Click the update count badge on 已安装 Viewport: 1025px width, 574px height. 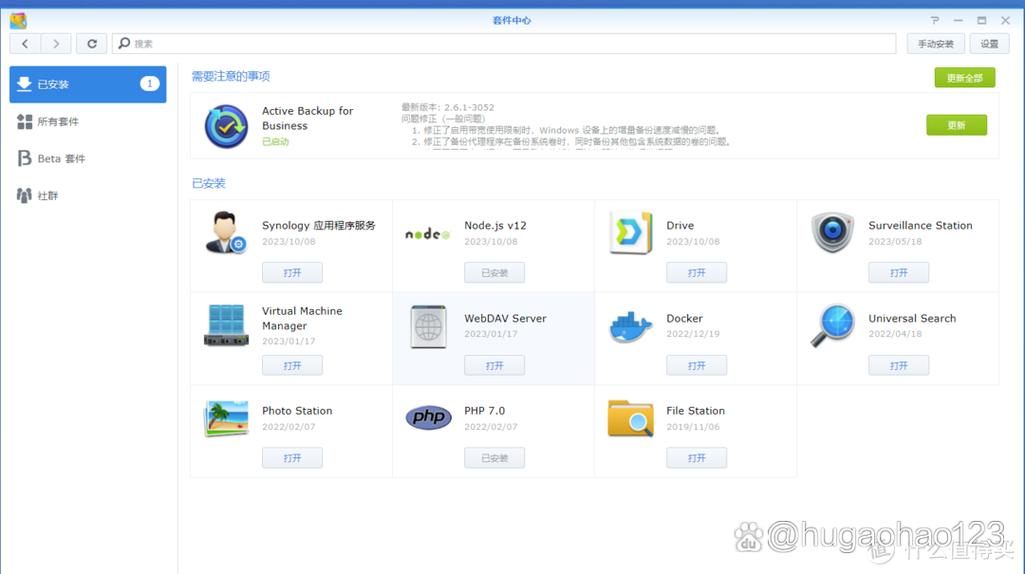(150, 84)
